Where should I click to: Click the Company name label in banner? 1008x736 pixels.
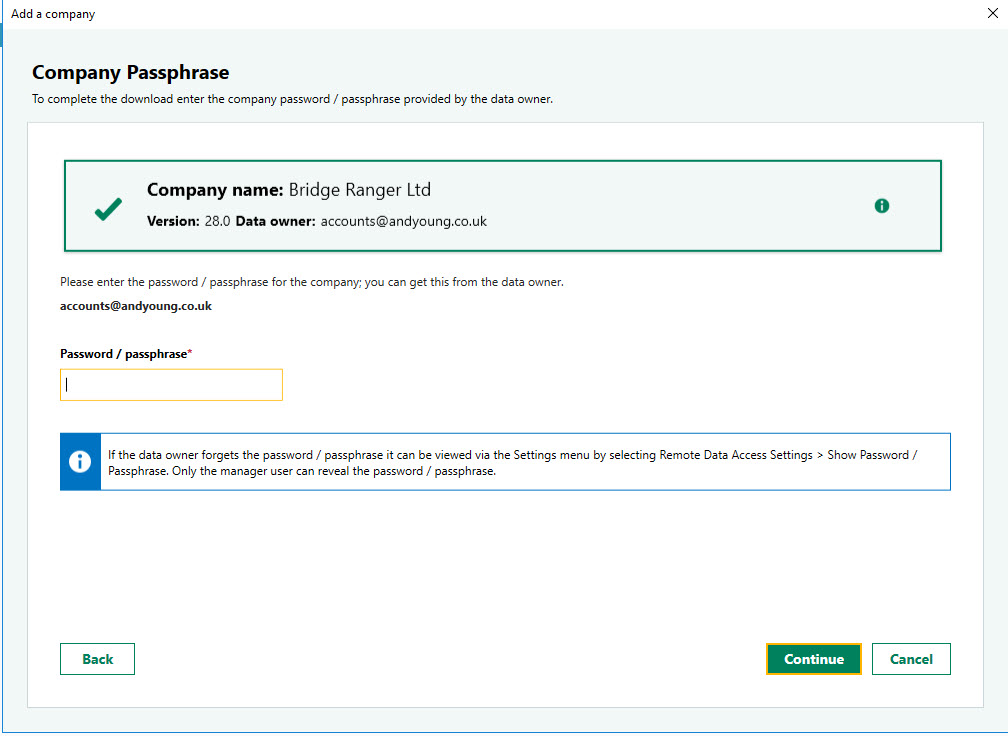215,190
